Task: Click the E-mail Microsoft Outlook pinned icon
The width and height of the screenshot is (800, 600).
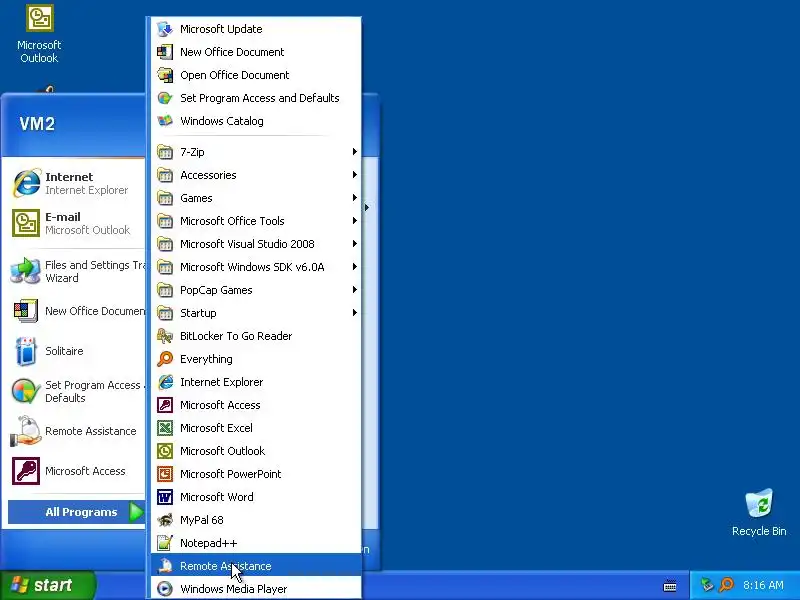Action: [26, 223]
